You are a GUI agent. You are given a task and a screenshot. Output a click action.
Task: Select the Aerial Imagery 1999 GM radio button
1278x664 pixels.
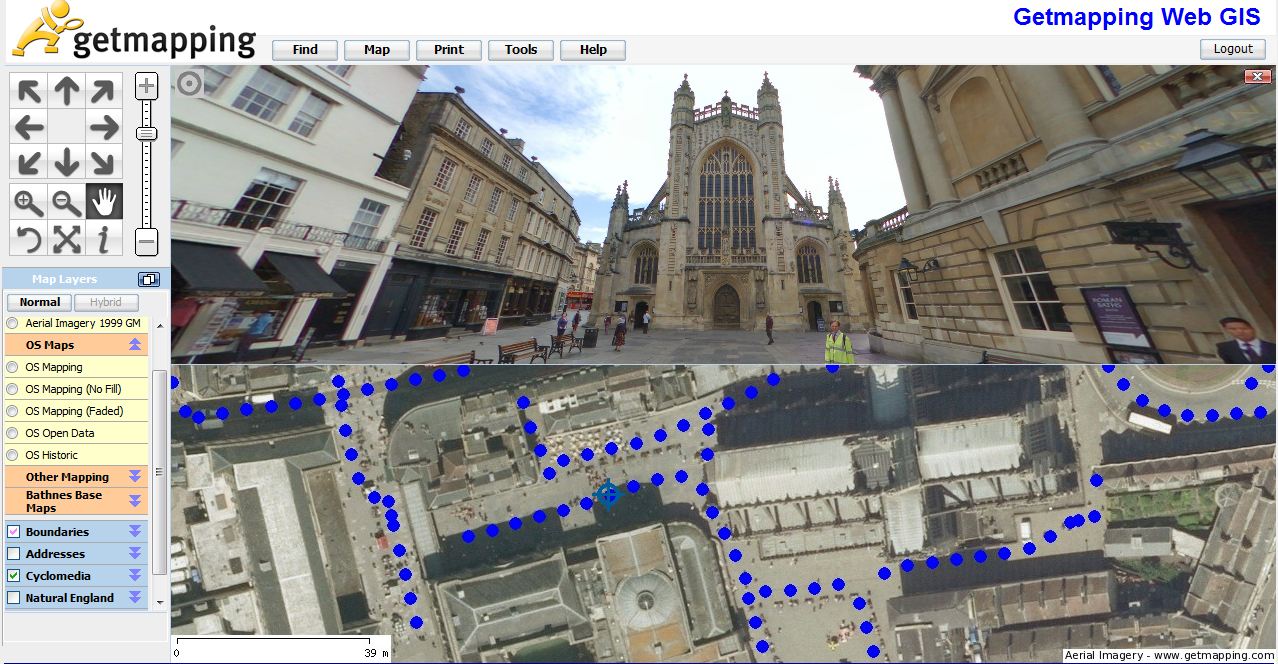click(x=12, y=323)
